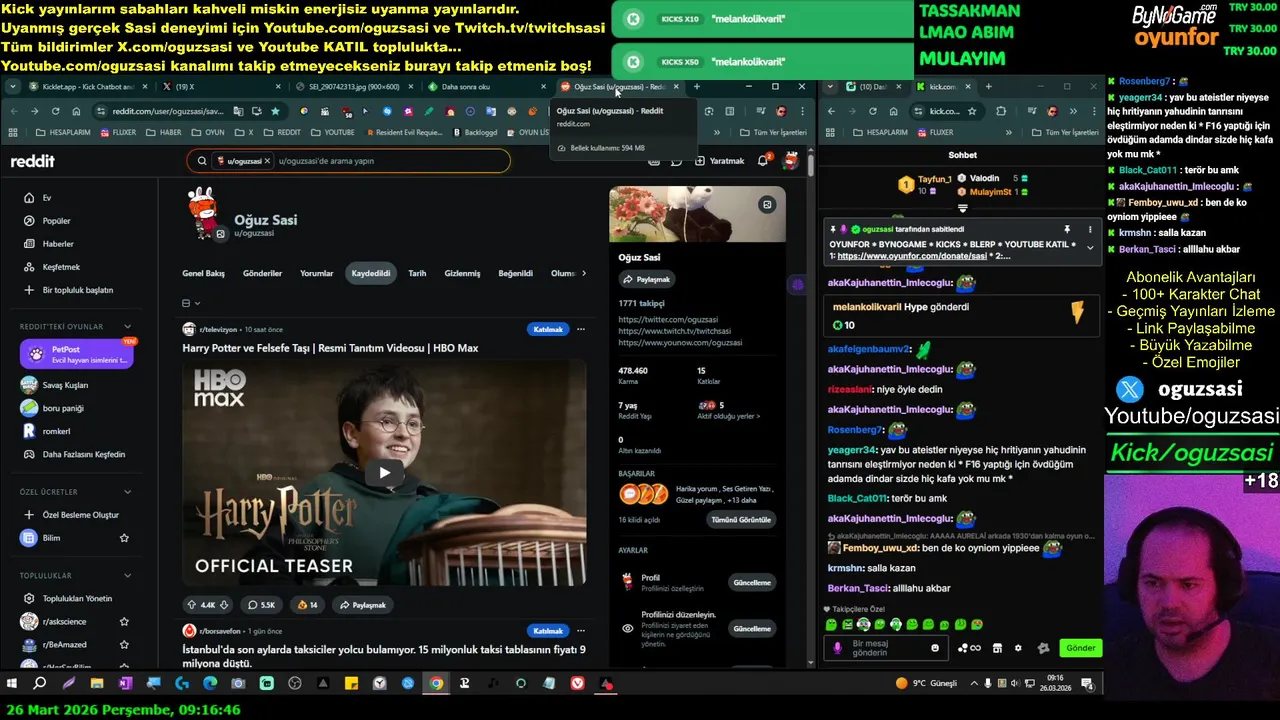The image size is (1280, 720).
Task: Unpin the pinned Kick chat message
Action: click(1067, 229)
